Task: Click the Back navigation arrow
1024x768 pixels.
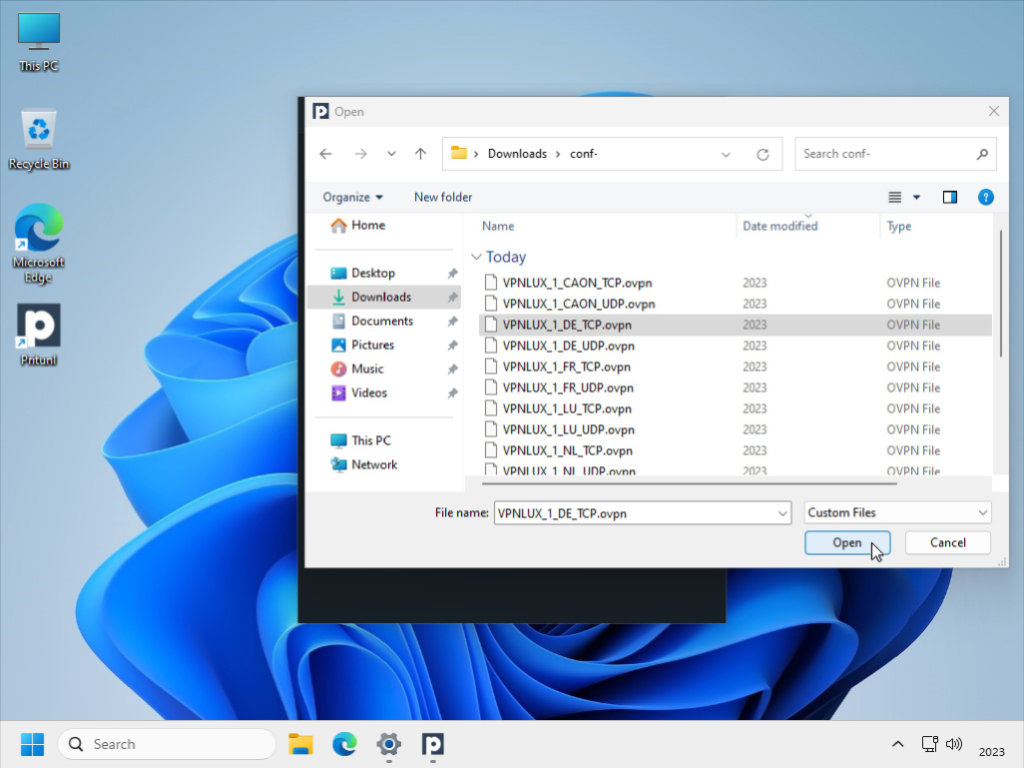Action: [325, 154]
